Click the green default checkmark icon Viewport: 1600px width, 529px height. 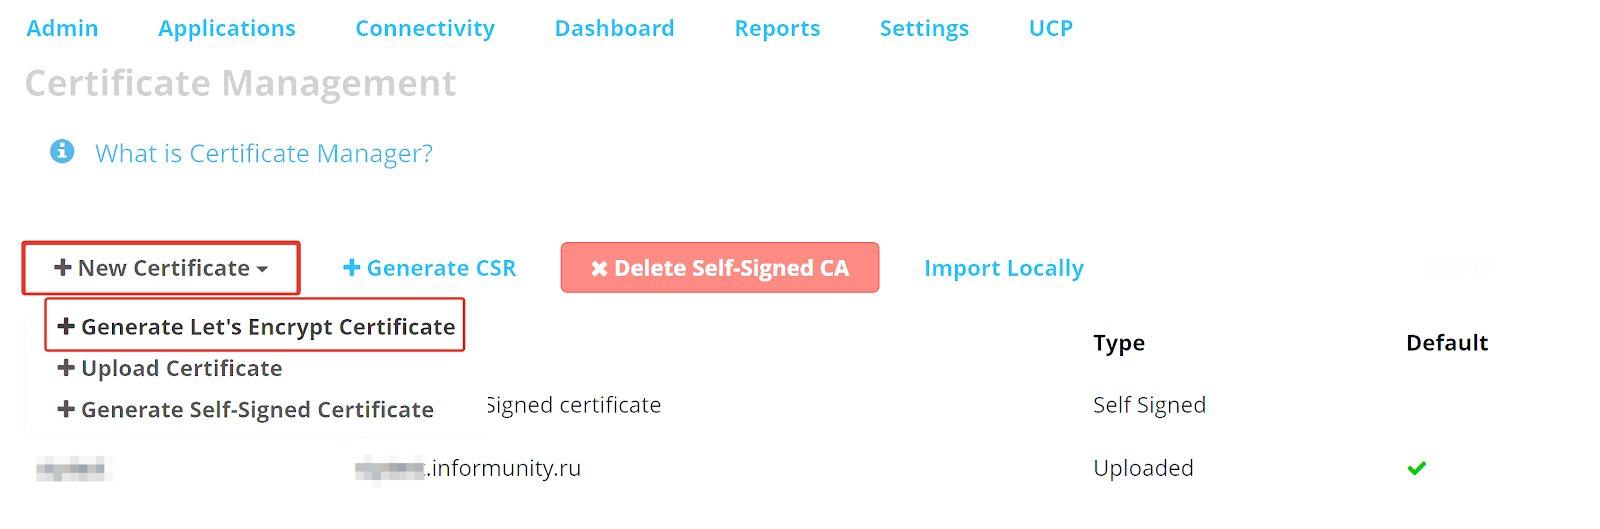point(1416,468)
